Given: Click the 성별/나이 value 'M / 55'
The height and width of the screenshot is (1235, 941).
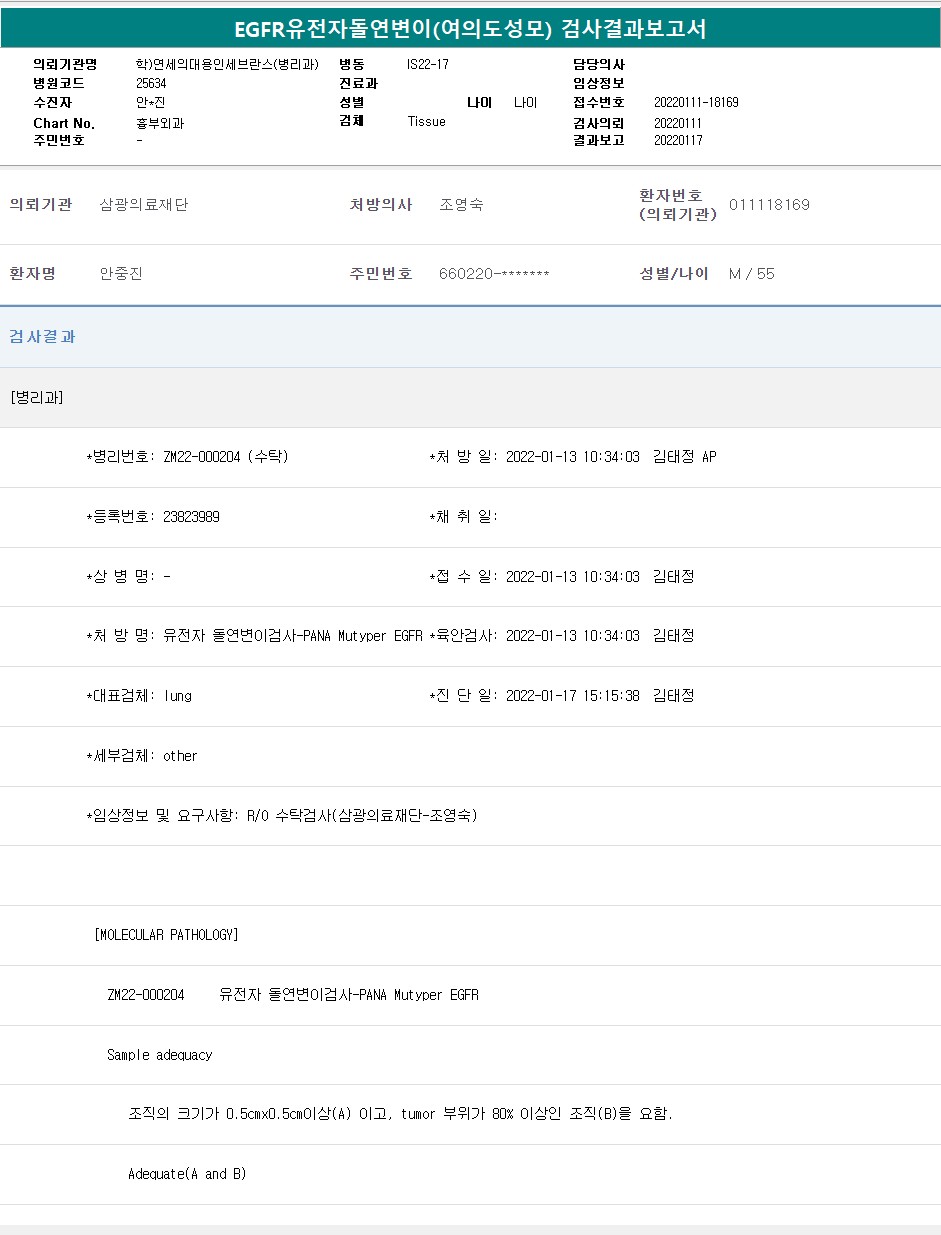Looking at the screenshot, I should (x=752, y=274).
